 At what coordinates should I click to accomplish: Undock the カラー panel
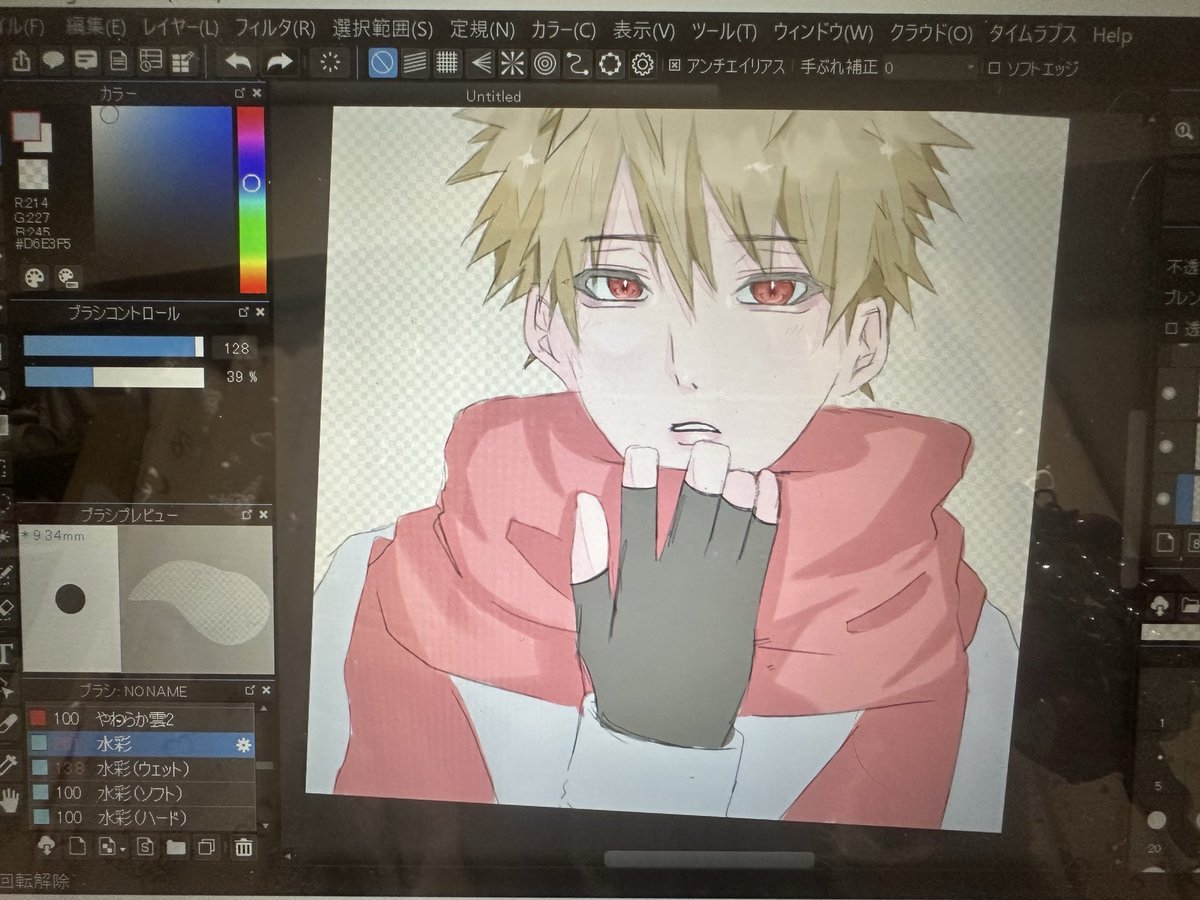pyautogui.click(x=240, y=92)
